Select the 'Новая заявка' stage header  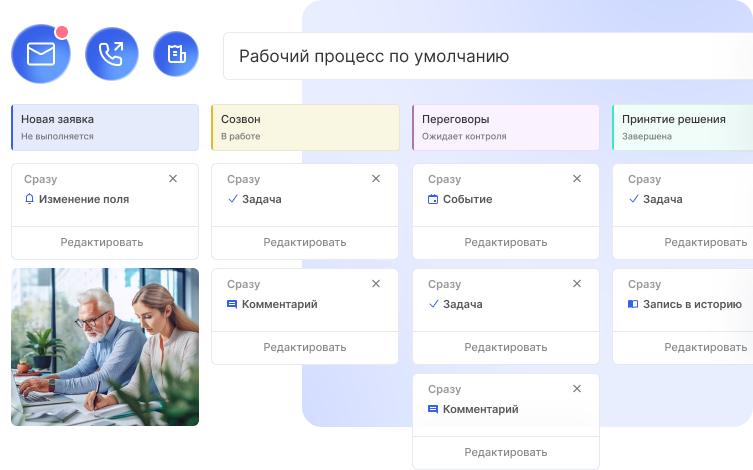[105, 128]
